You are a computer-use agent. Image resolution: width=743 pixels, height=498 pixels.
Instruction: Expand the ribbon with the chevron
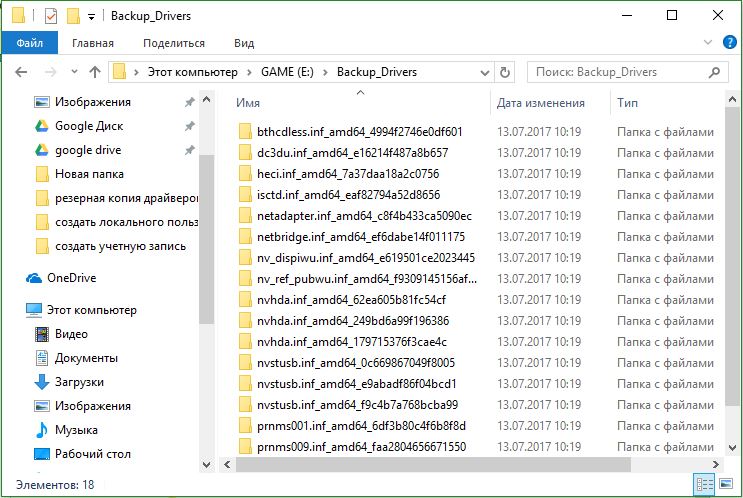click(708, 42)
